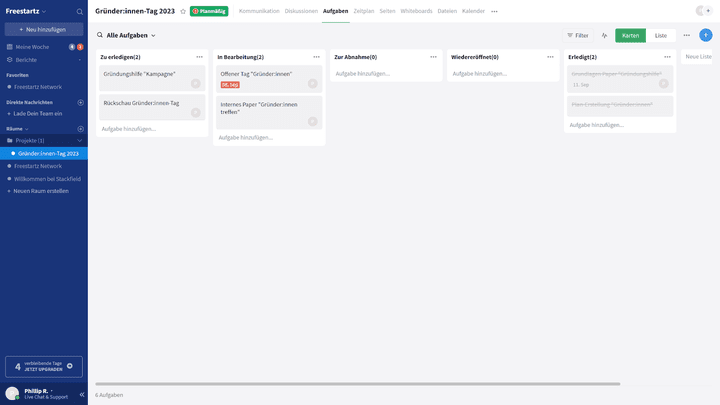Switch to Karten view
Viewport: 720px width, 405px height.
630,35
